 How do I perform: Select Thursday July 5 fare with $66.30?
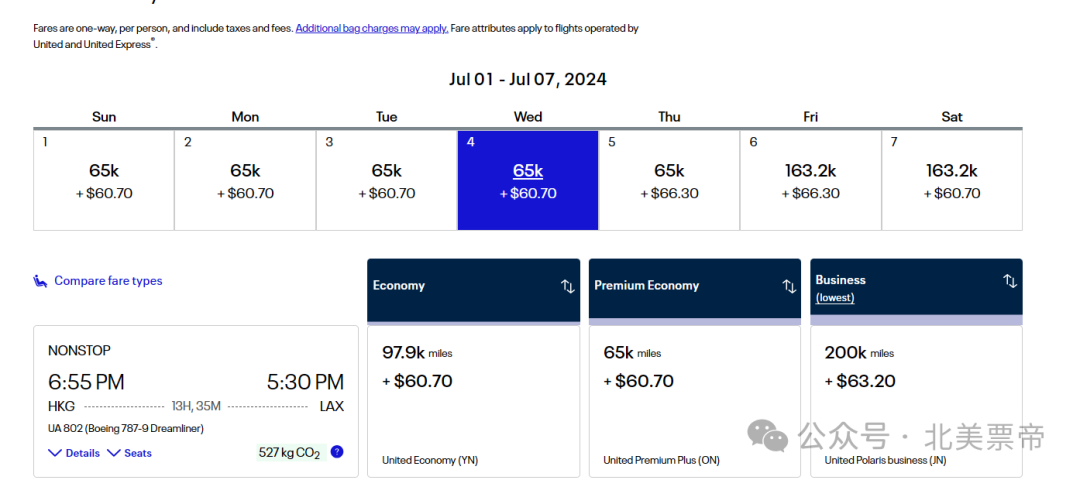coord(669,180)
